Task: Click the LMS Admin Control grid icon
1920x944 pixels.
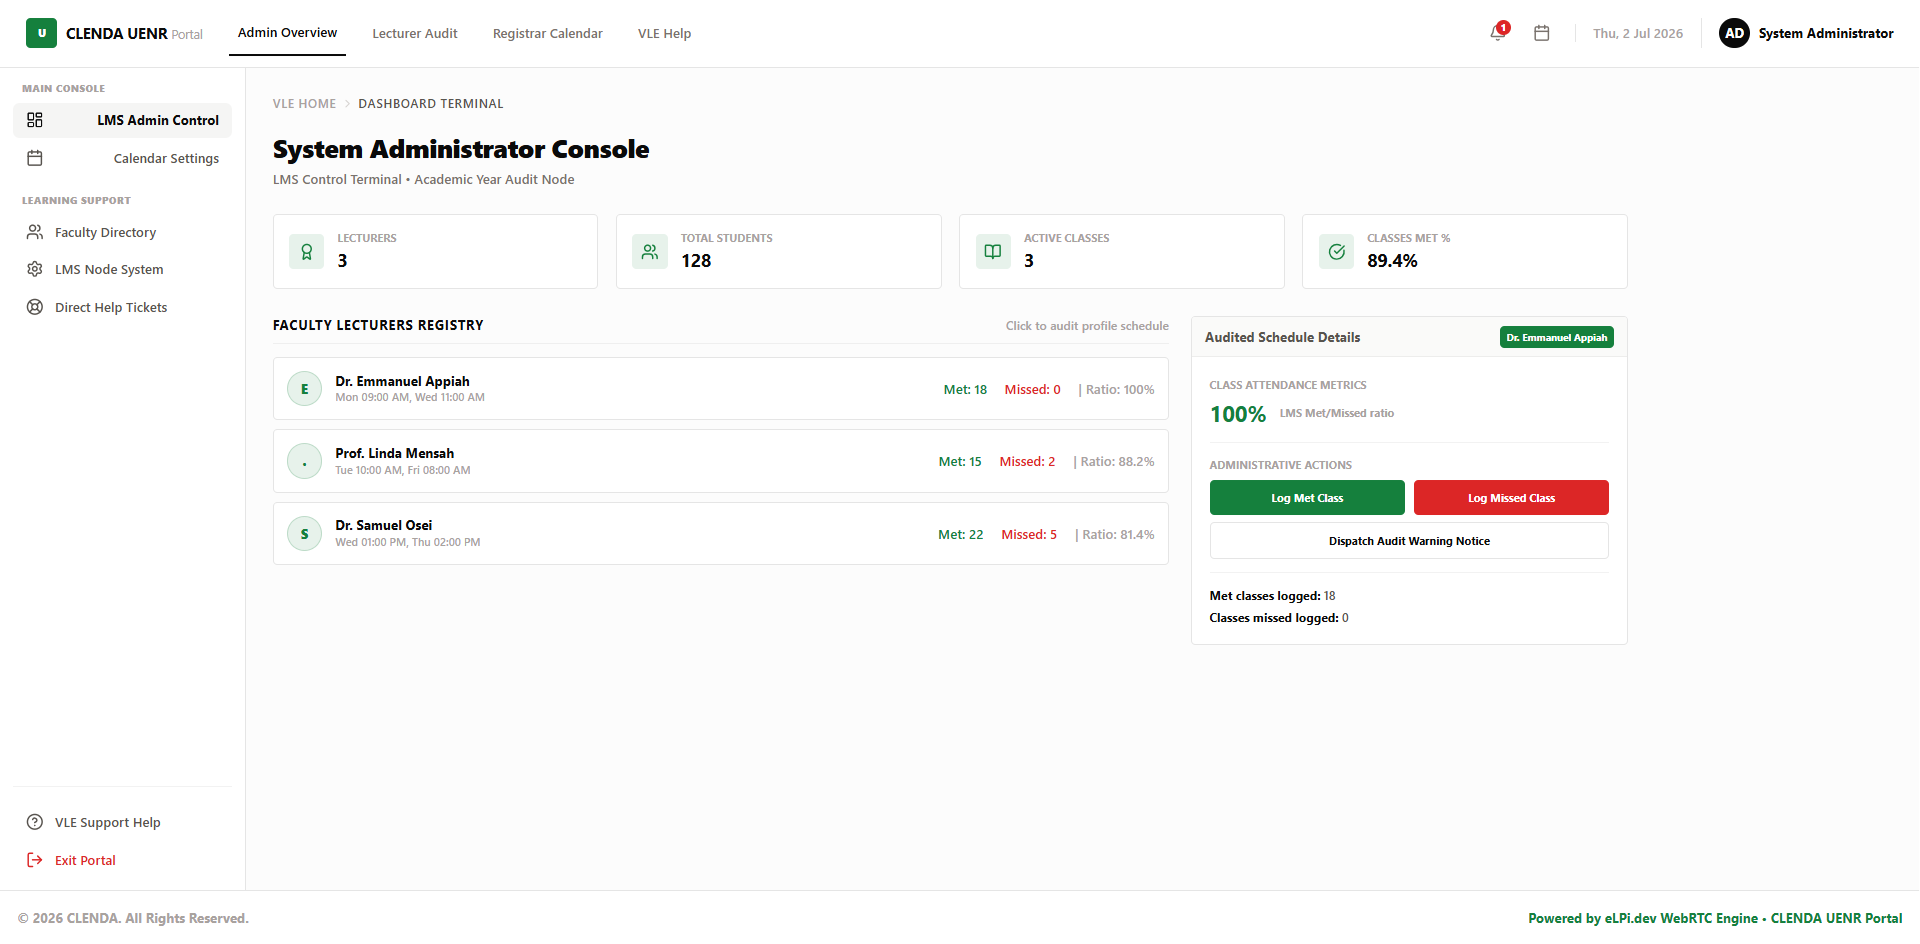Action: tap(35, 120)
